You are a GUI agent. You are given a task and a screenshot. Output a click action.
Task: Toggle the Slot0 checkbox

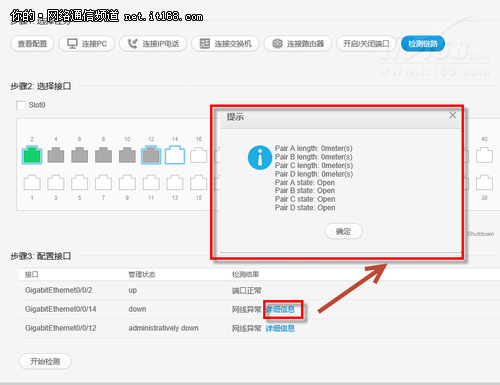pos(21,105)
